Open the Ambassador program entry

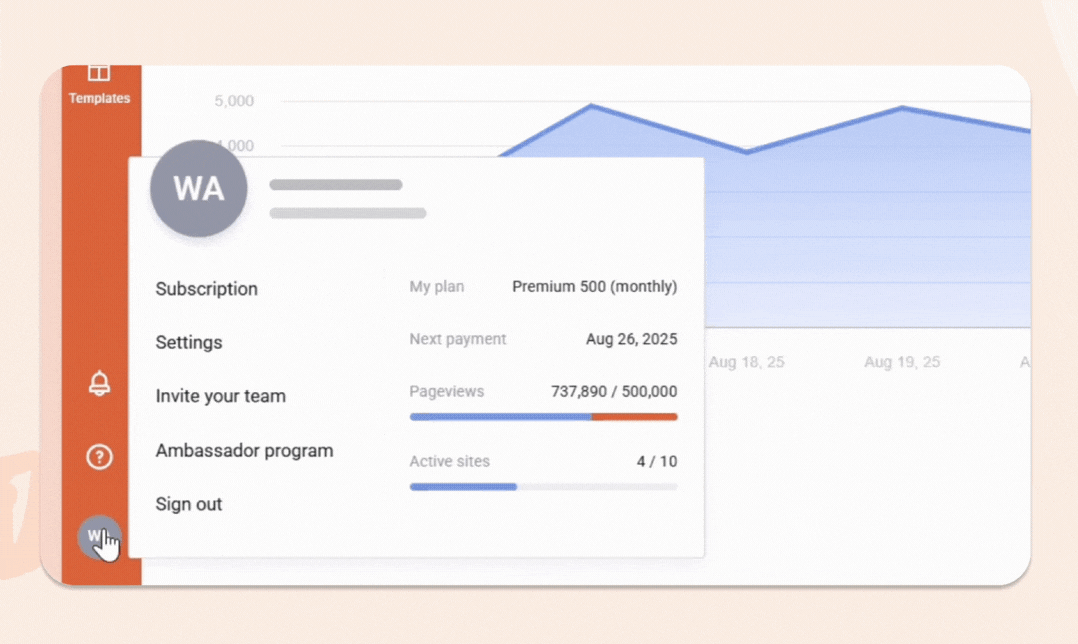245,450
